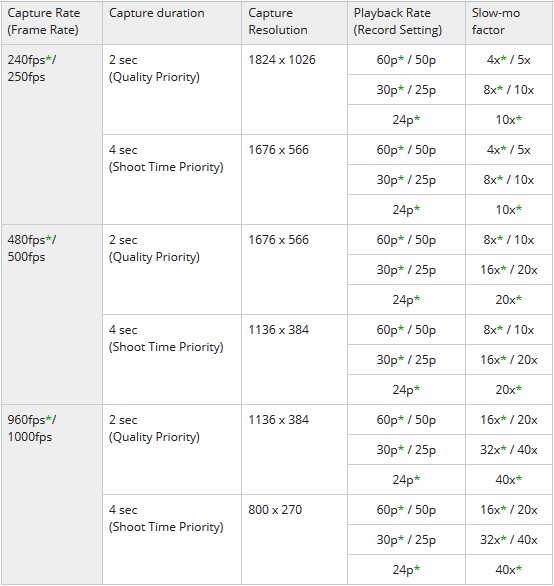Image resolution: width=554 pixels, height=586 pixels.
Task: Click the 1136 x 384 resolution under 960fps
Action: tap(294, 450)
